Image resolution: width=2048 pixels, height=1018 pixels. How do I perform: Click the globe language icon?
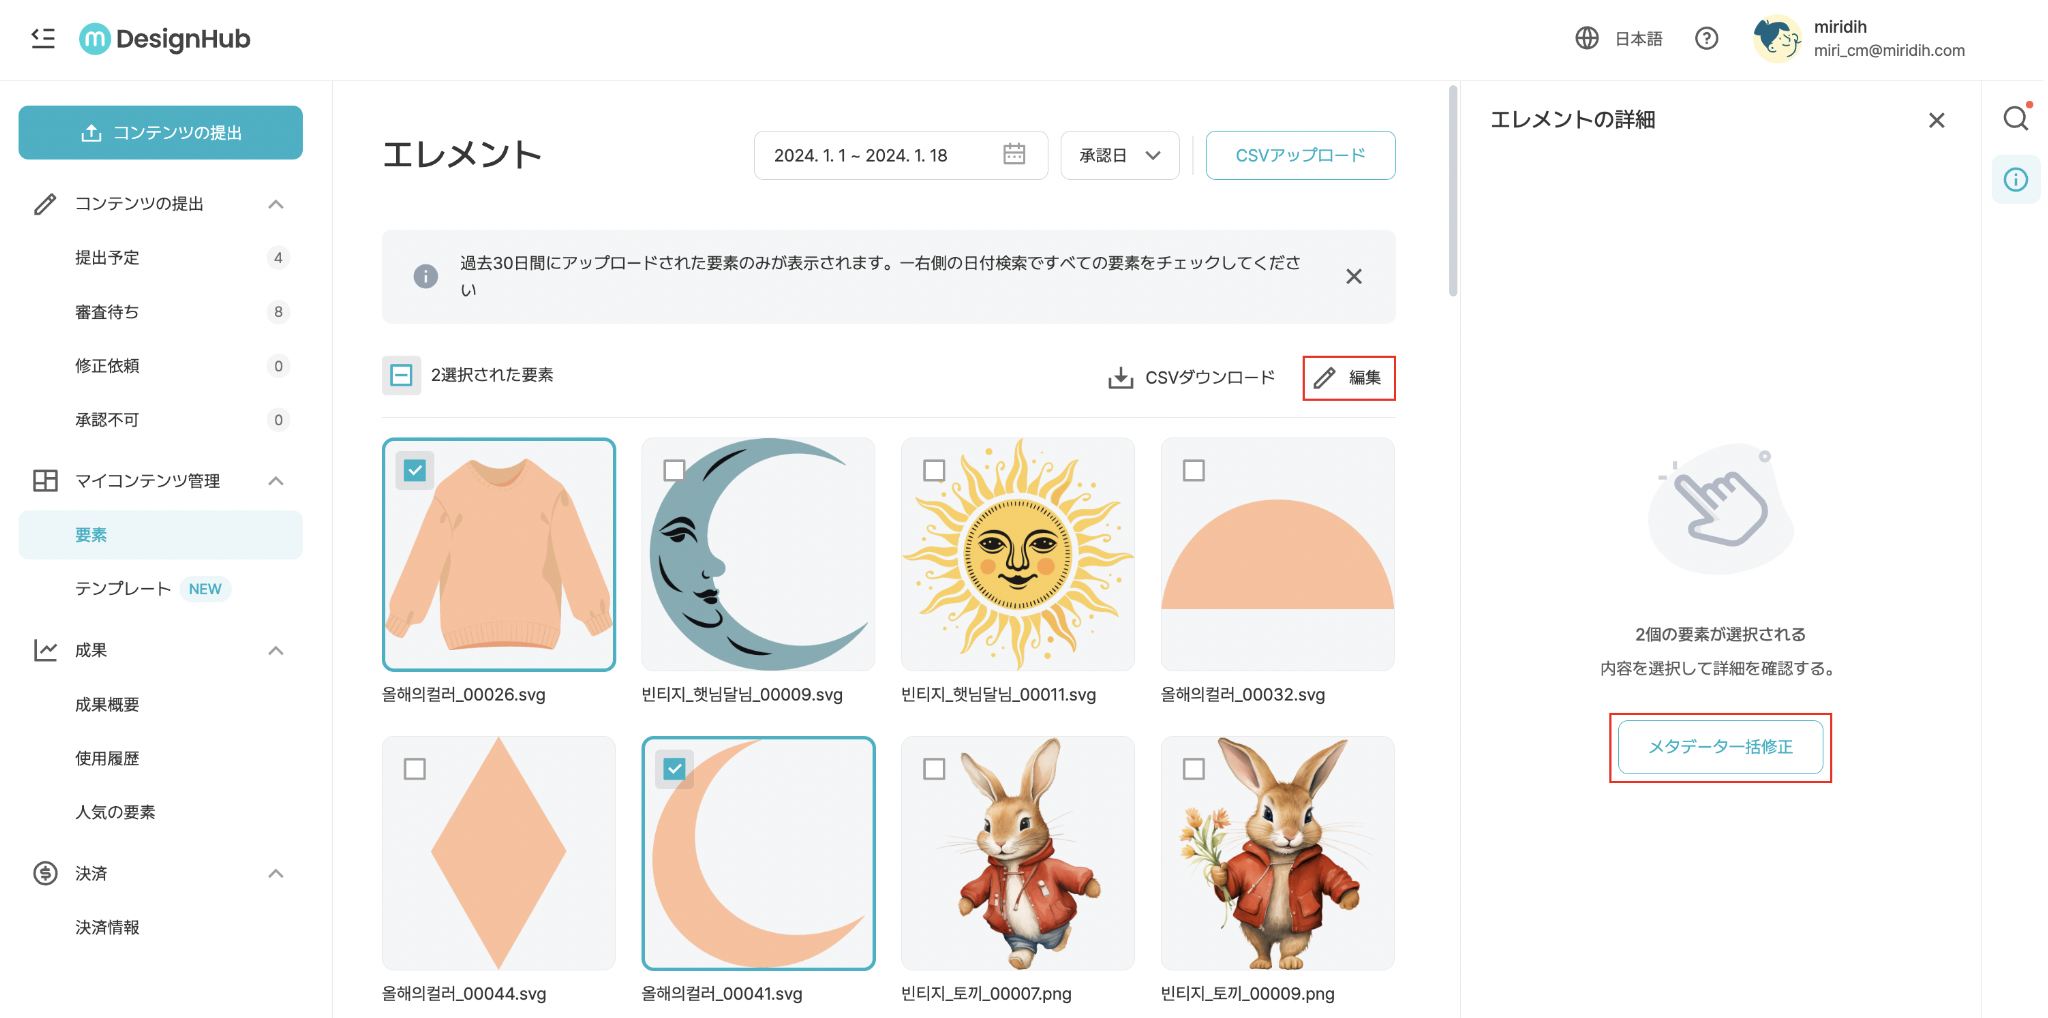pyautogui.click(x=1586, y=38)
